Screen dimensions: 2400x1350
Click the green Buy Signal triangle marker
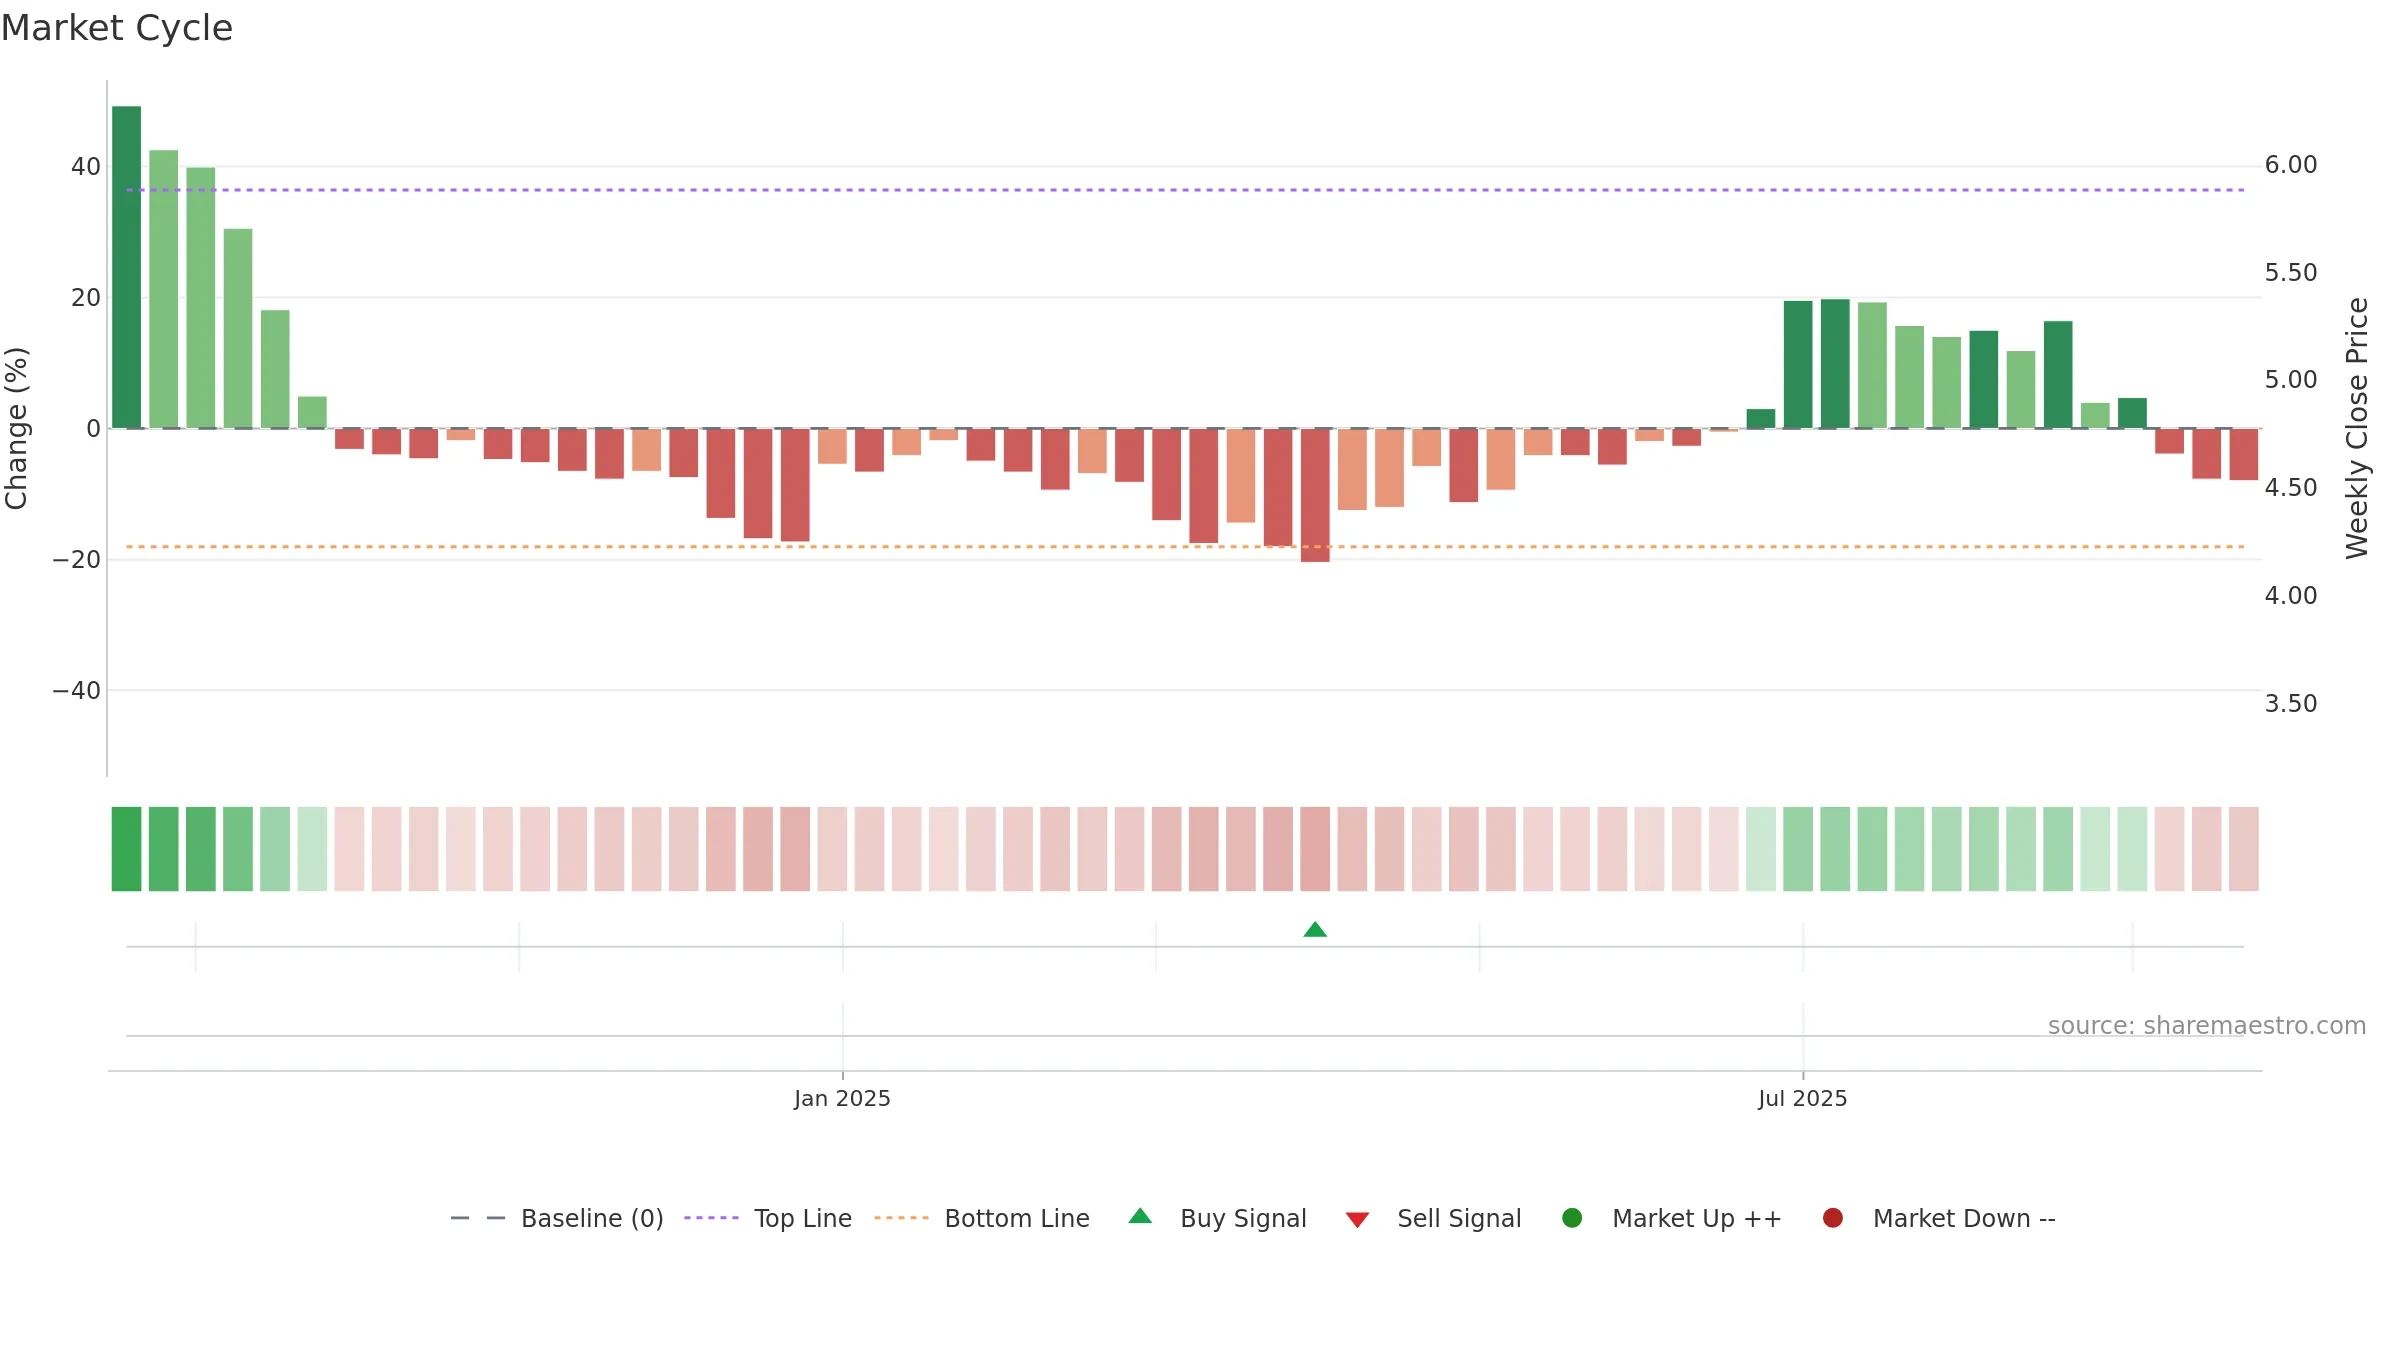pyautogui.click(x=1315, y=930)
